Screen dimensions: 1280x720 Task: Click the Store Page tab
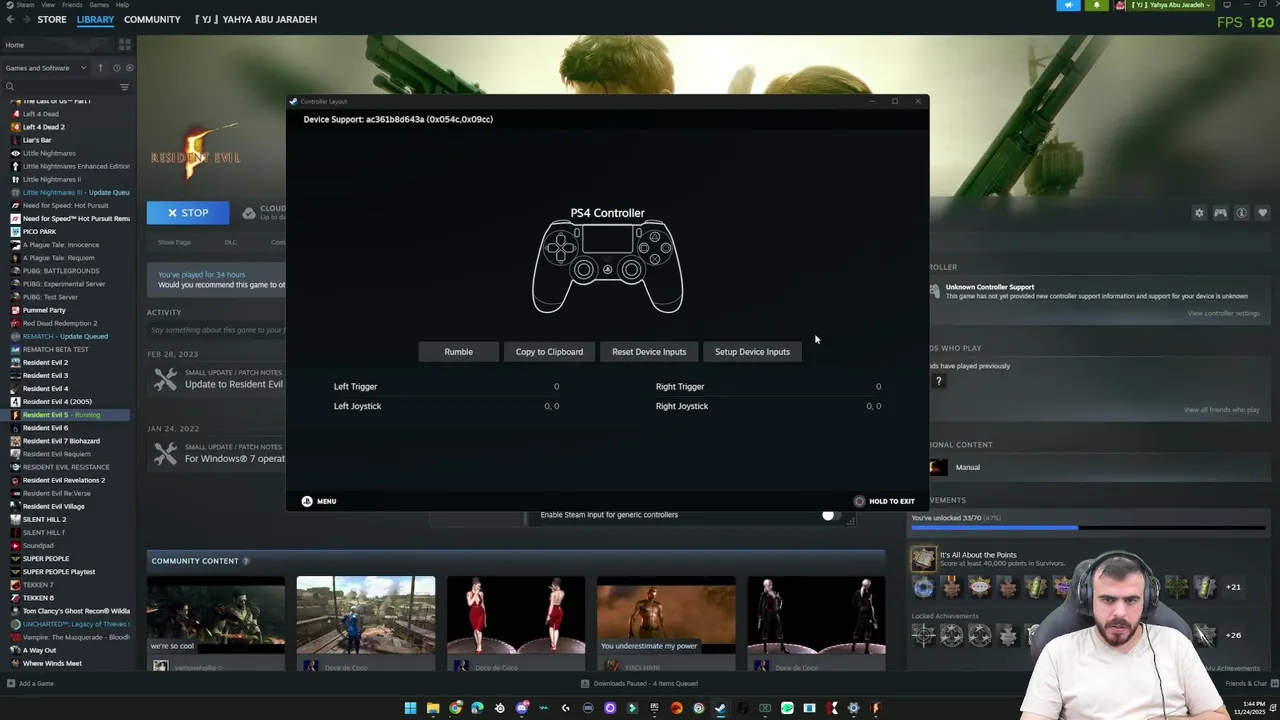pyautogui.click(x=174, y=242)
